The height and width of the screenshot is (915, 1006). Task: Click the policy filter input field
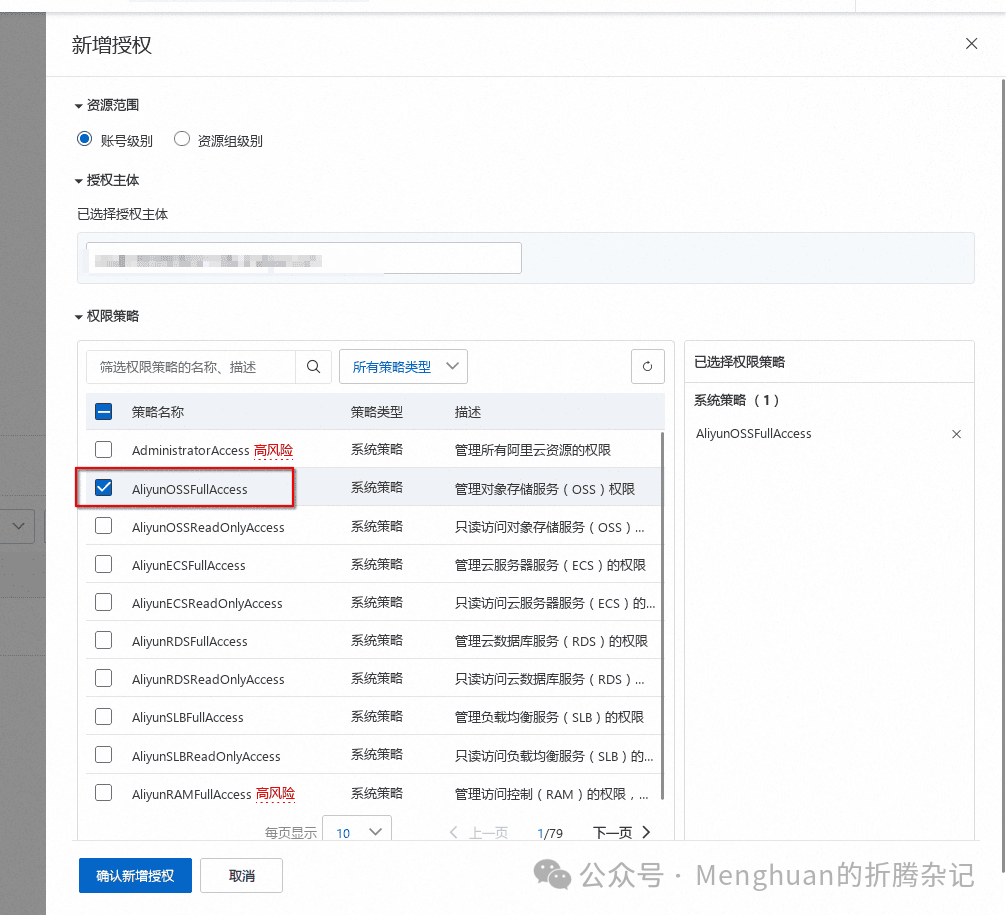(190, 366)
